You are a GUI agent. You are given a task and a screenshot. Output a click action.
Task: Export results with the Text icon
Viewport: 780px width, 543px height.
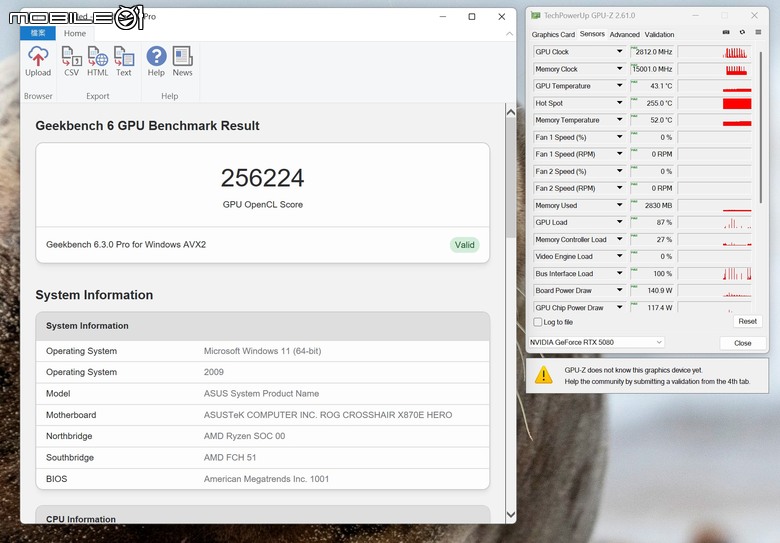point(124,56)
